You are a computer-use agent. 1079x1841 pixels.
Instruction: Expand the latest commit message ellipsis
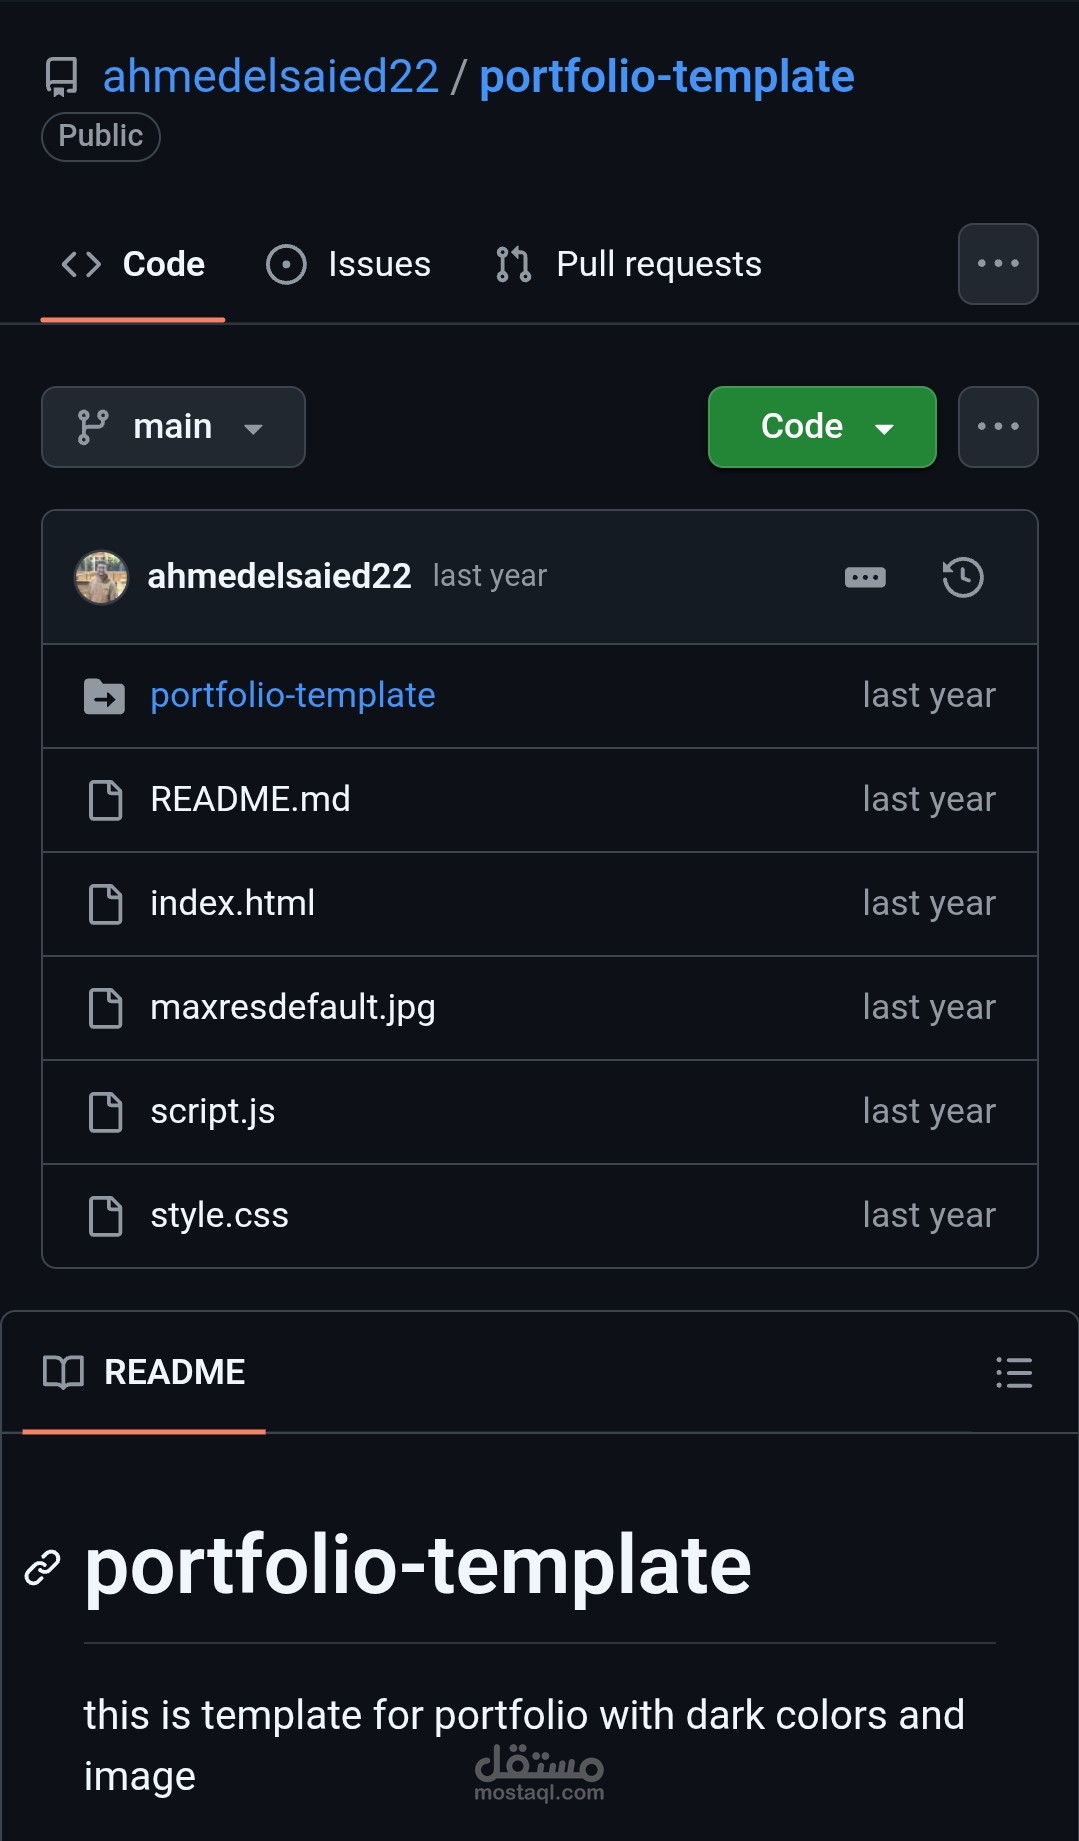coord(865,577)
